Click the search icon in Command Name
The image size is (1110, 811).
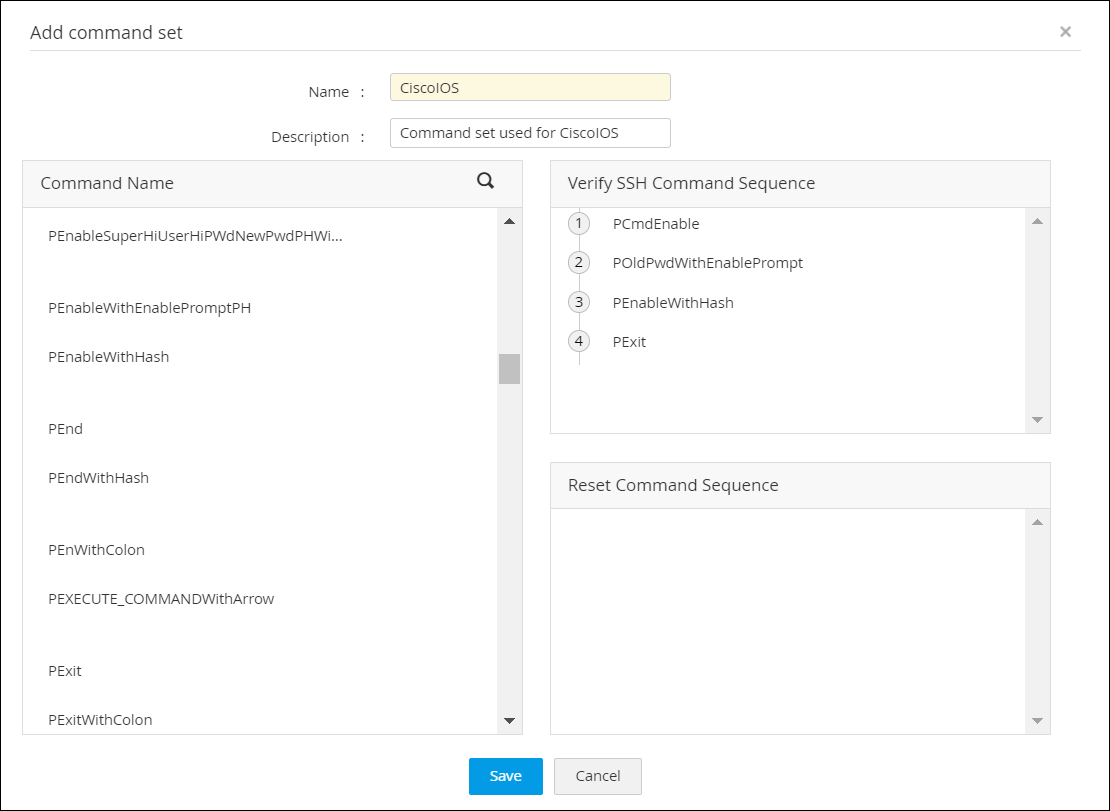click(x=485, y=181)
